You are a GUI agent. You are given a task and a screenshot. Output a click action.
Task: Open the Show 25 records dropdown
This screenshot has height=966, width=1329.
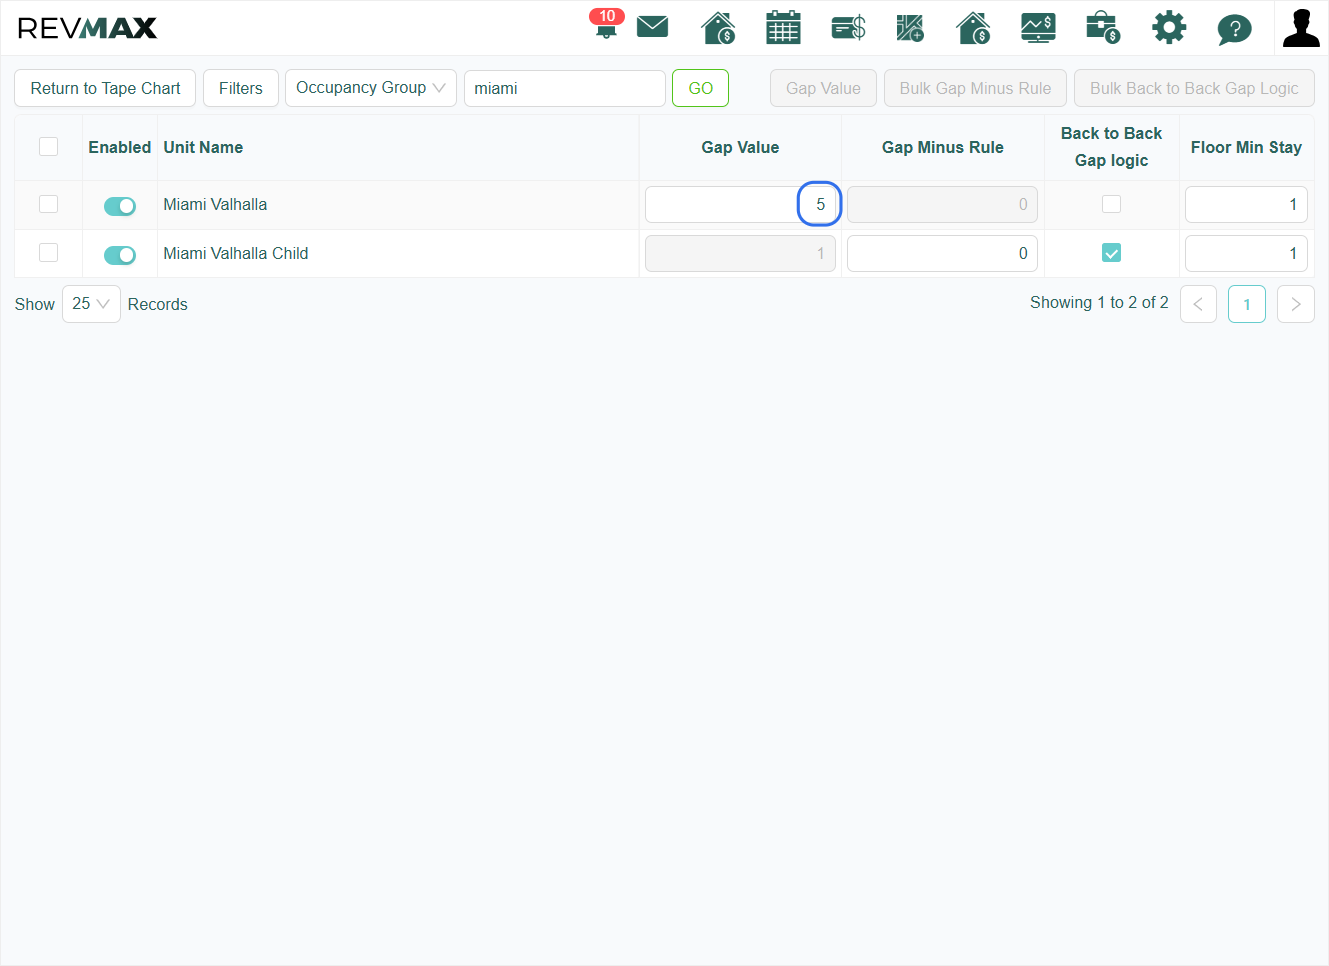[x=91, y=304]
